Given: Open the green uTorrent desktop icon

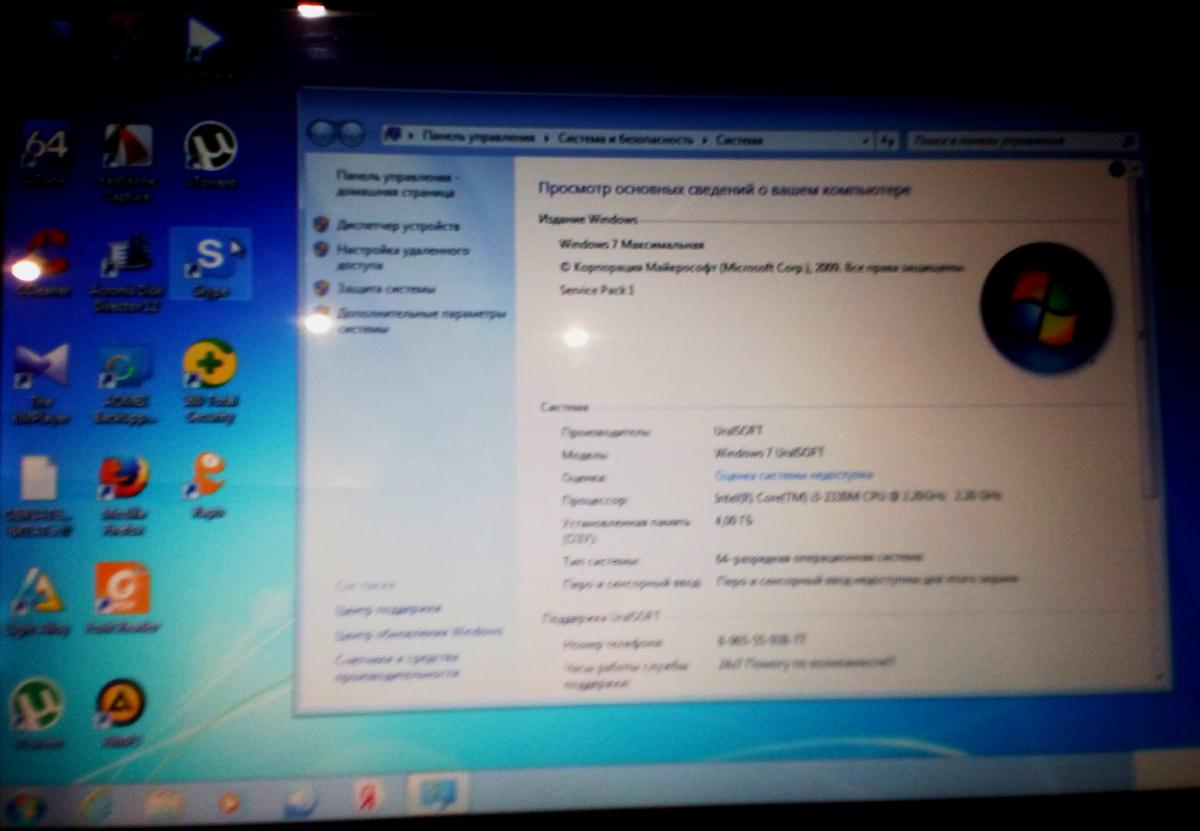Looking at the screenshot, I should click(x=37, y=714).
